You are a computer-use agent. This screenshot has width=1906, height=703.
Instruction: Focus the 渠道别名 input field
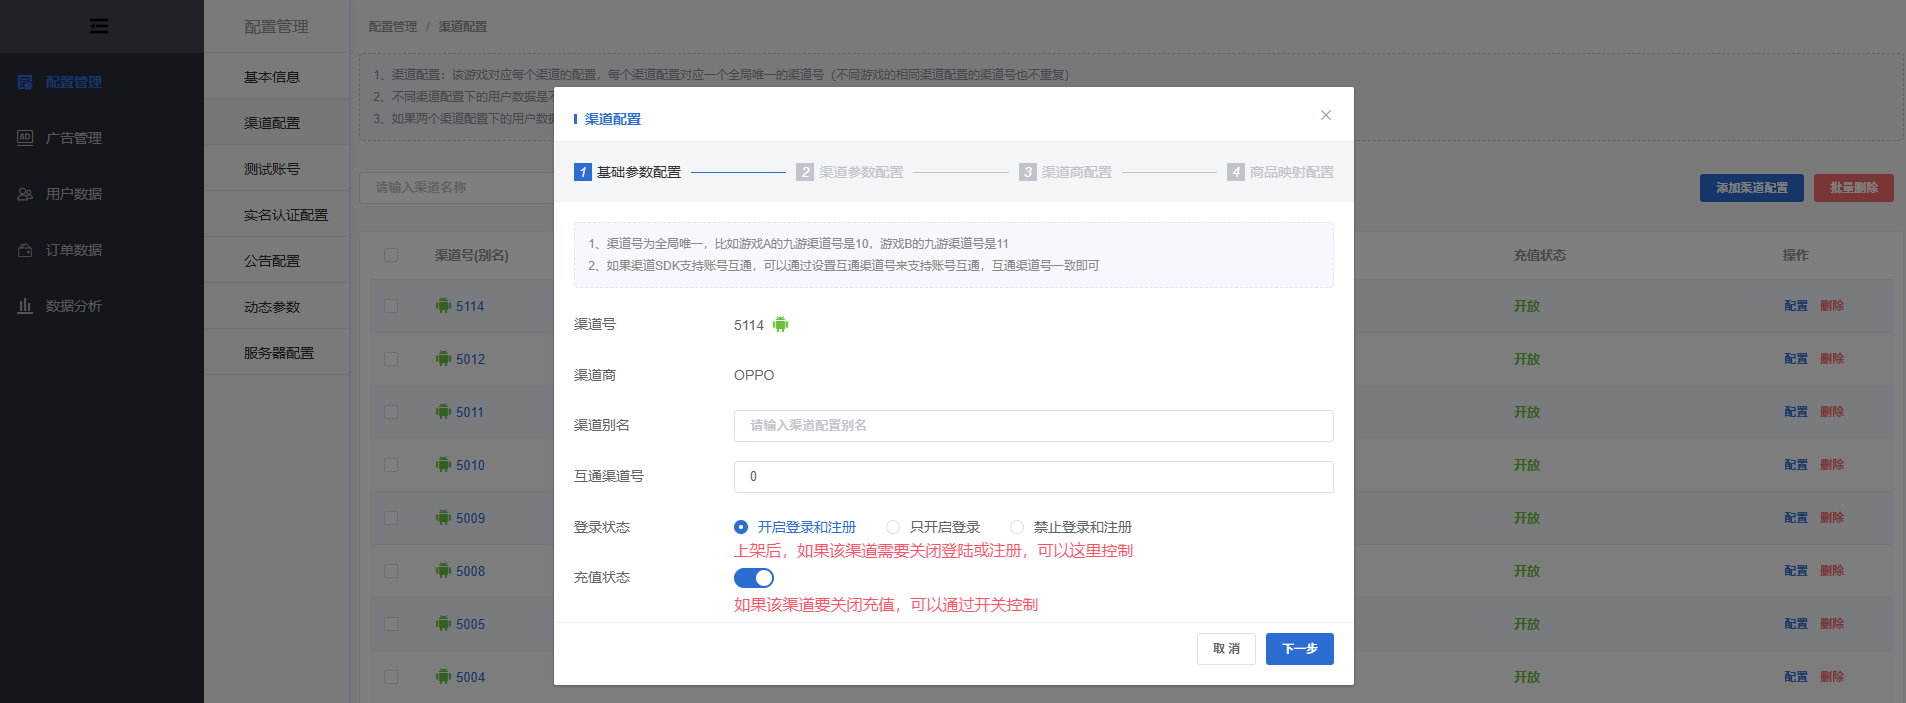coord(1033,425)
